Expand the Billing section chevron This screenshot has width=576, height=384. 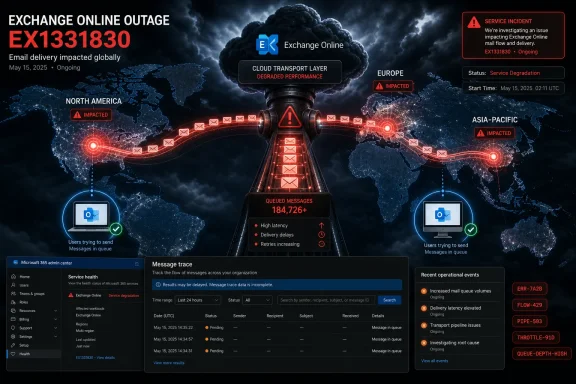tap(55, 319)
